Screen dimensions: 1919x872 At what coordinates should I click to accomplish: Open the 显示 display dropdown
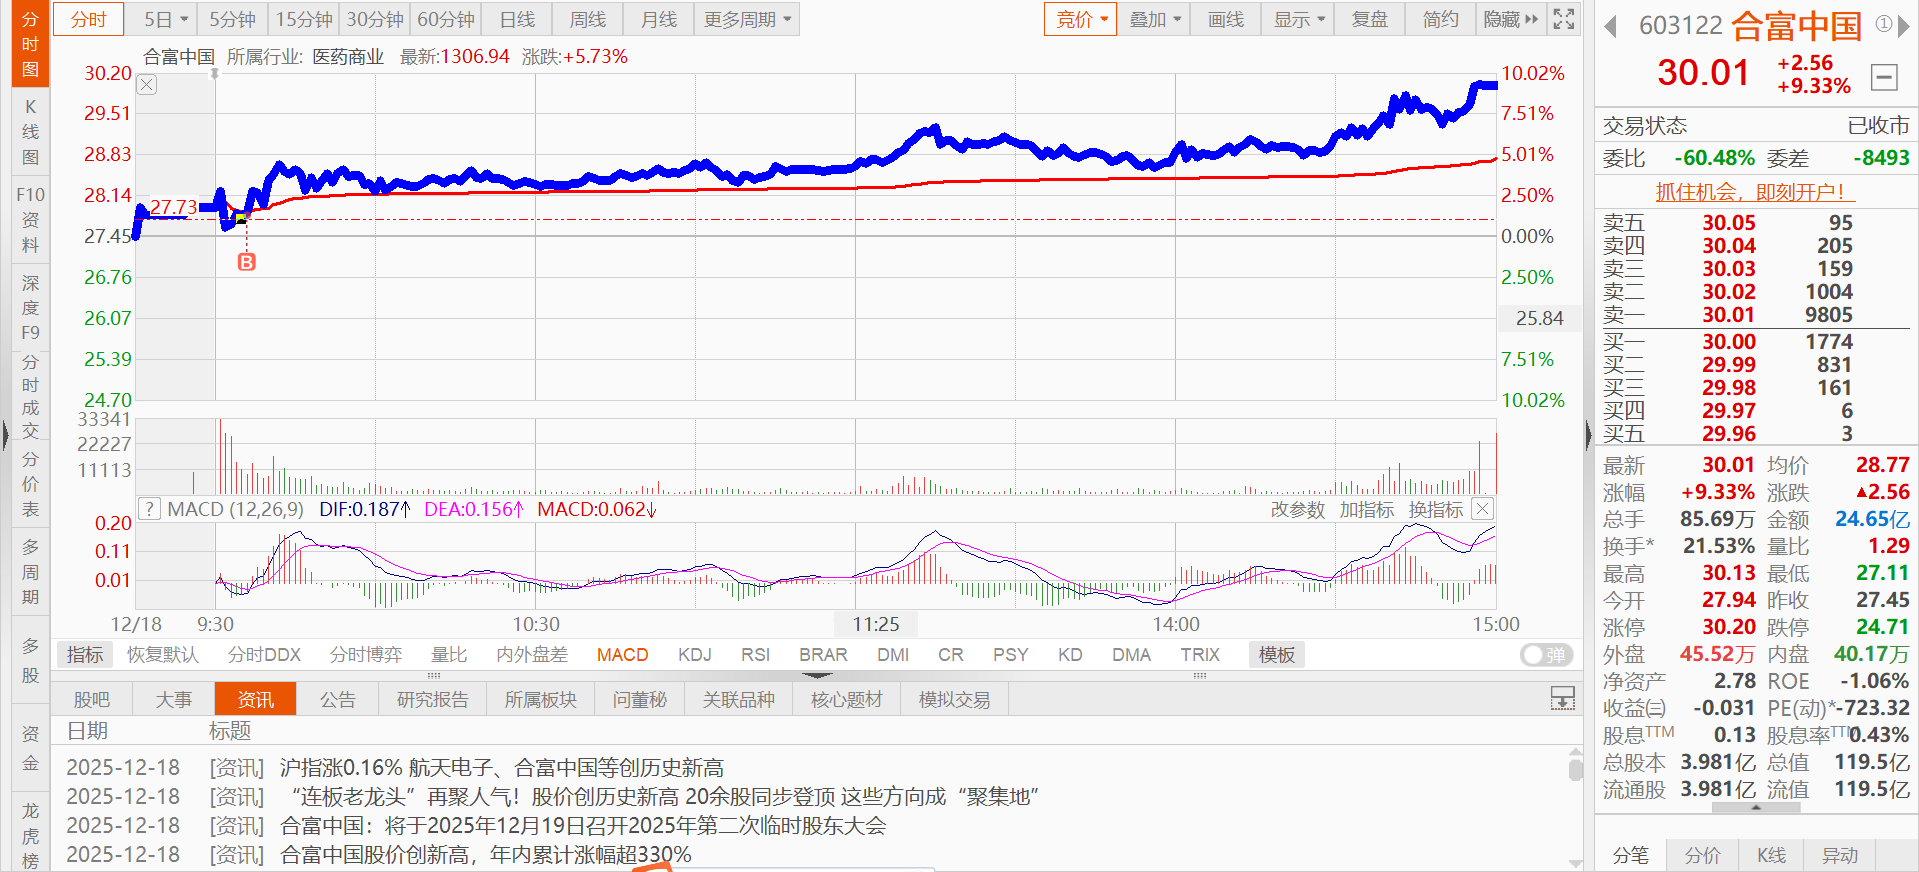point(1298,19)
